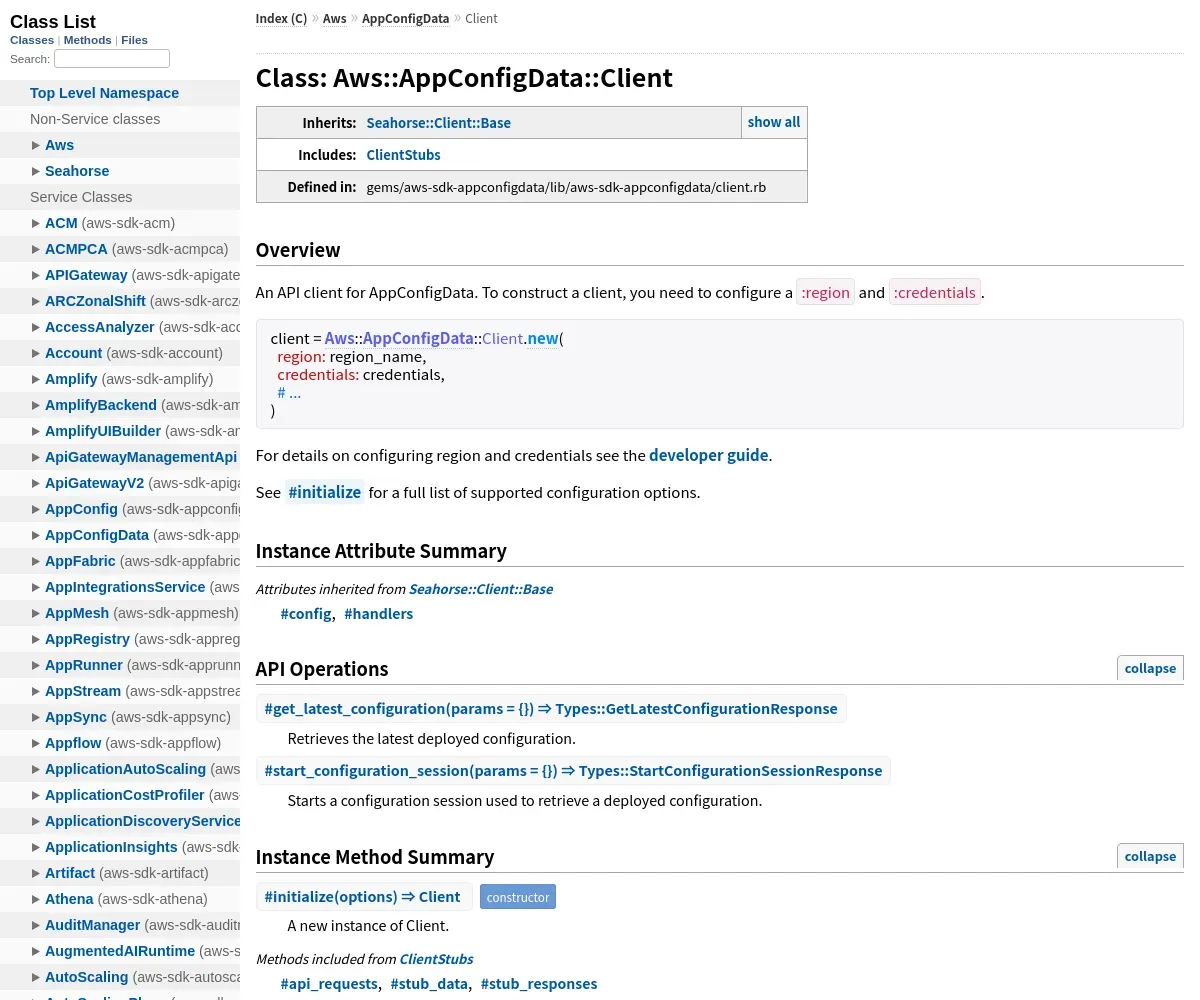Jump to #initialize in overview text
Viewport: 1200px width, 1000px height.
click(x=324, y=492)
